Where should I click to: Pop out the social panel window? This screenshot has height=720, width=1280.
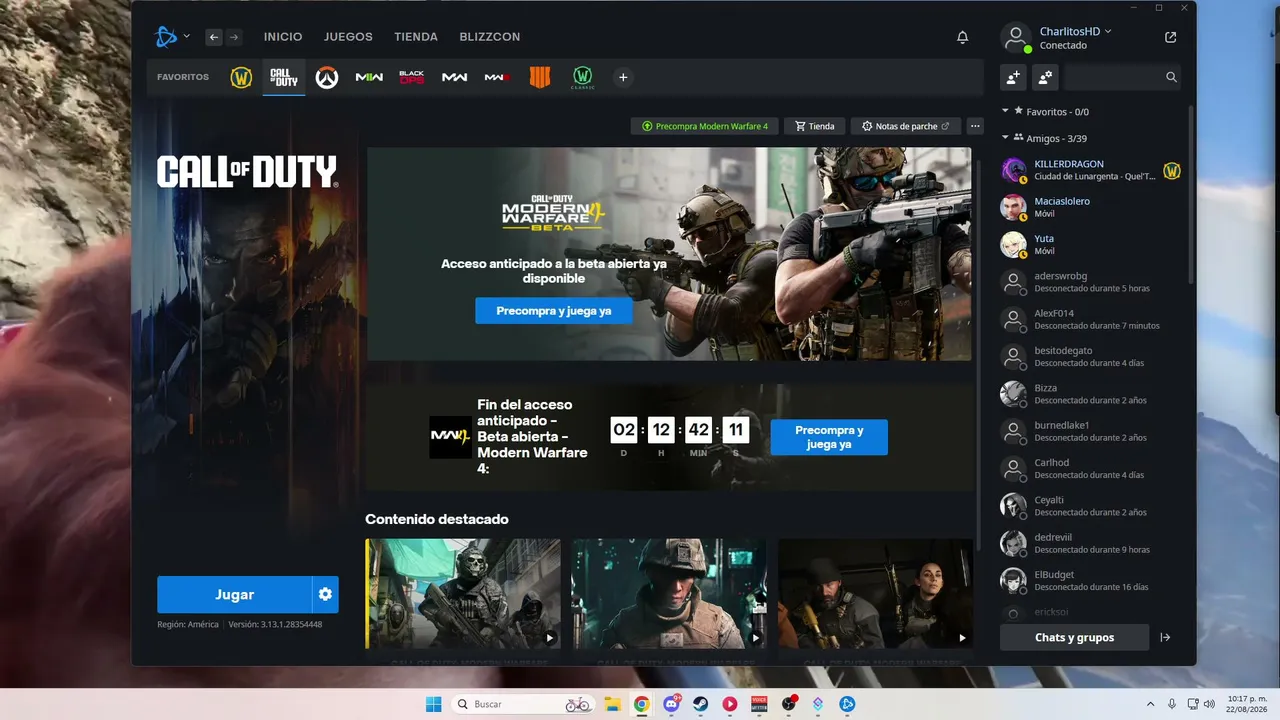click(x=1171, y=37)
